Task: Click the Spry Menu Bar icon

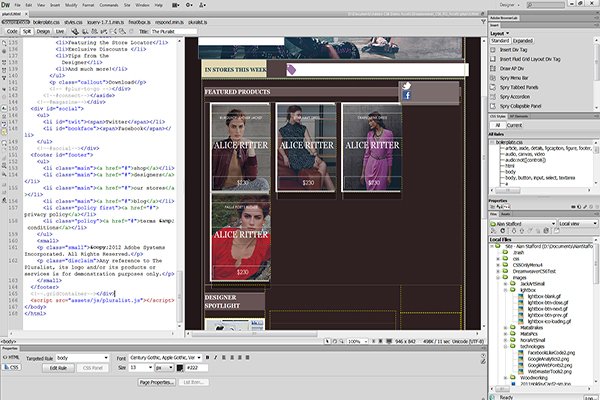Action: pos(493,78)
